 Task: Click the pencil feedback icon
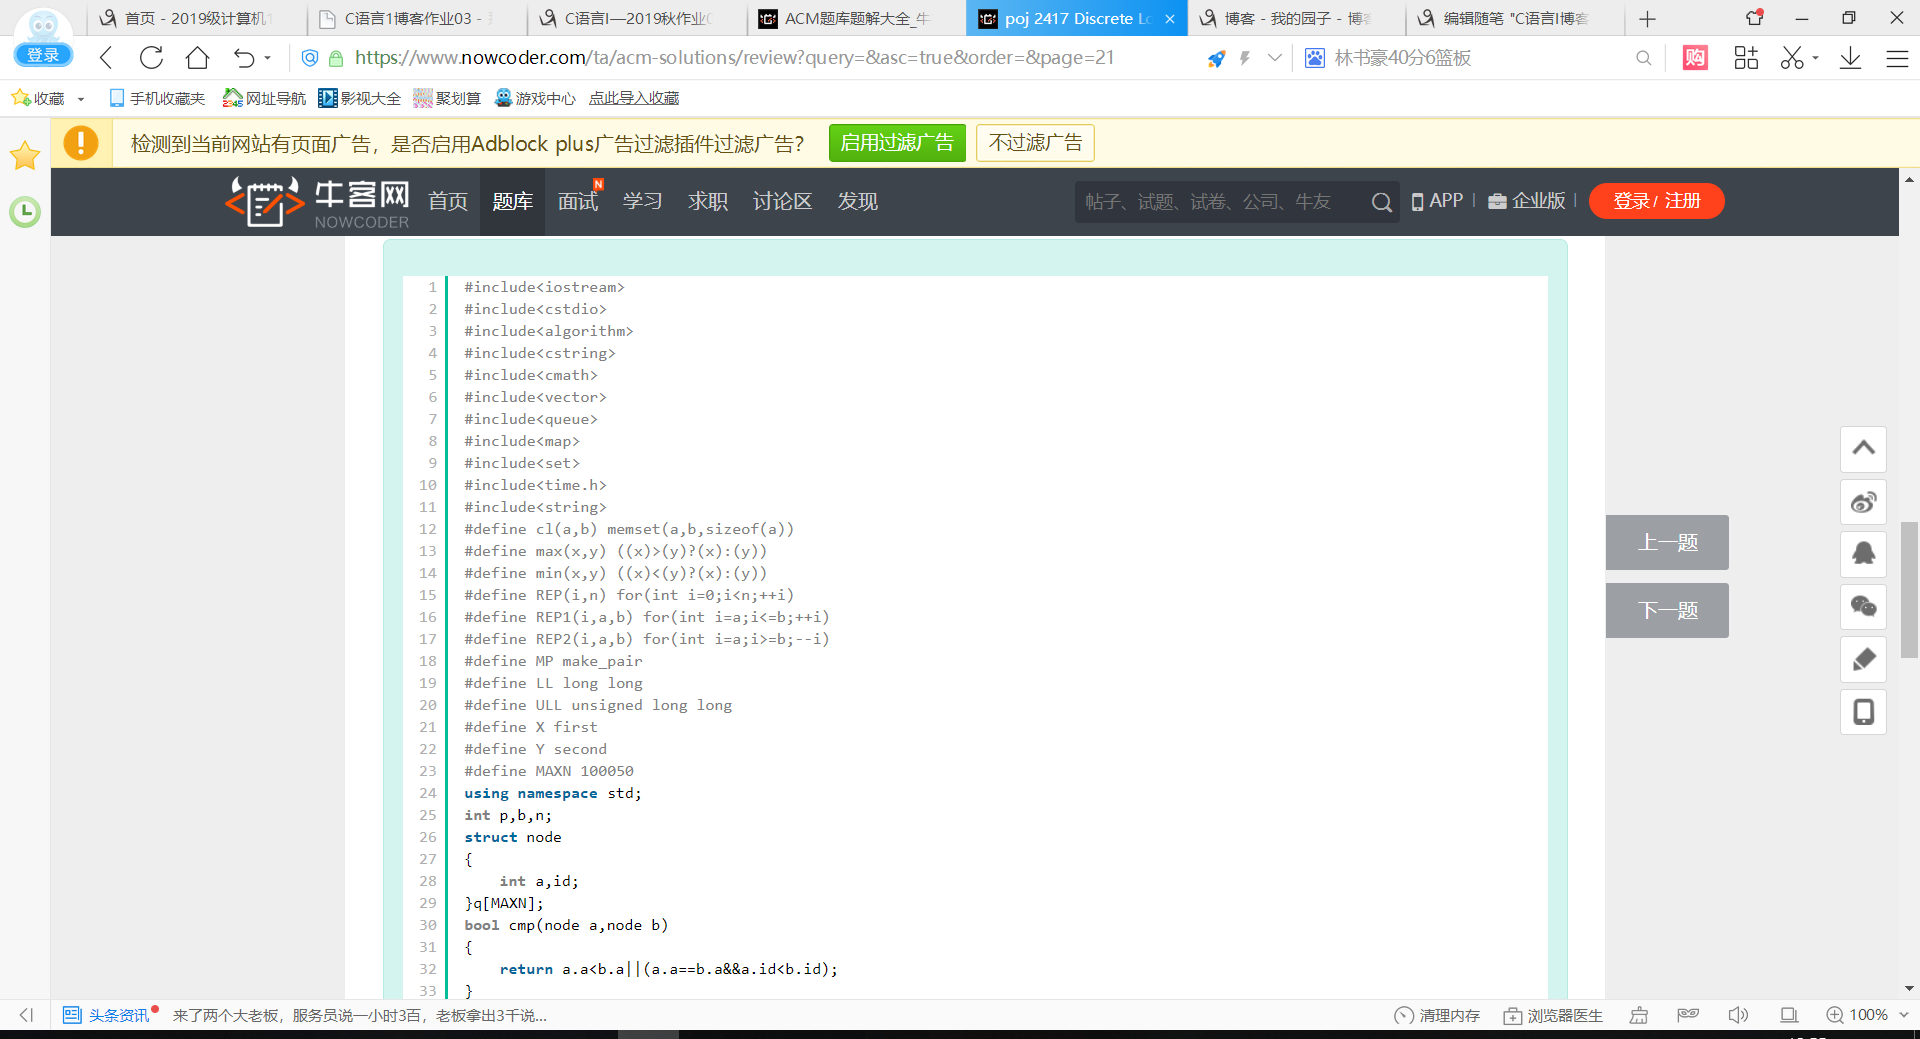(1864, 659)
